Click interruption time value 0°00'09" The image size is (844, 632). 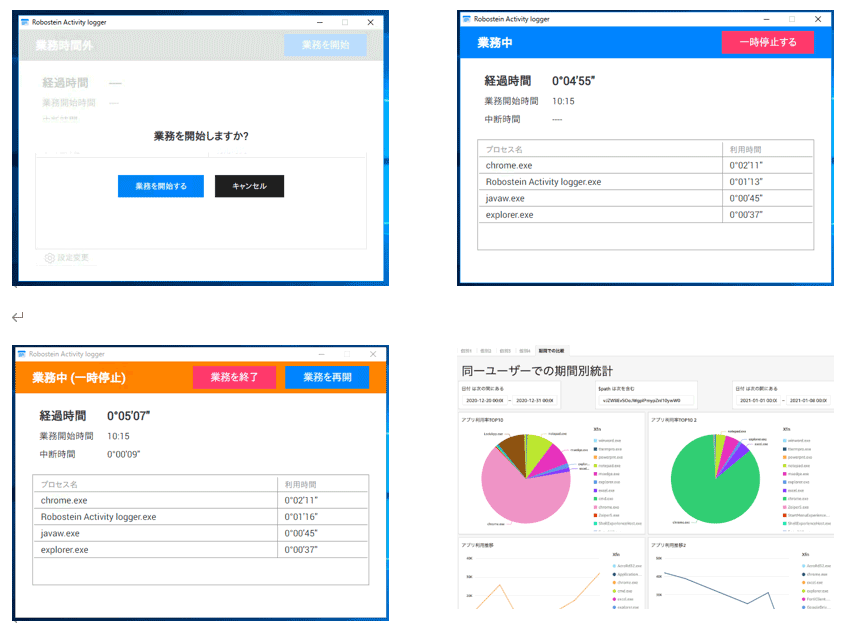pos(124,454)
